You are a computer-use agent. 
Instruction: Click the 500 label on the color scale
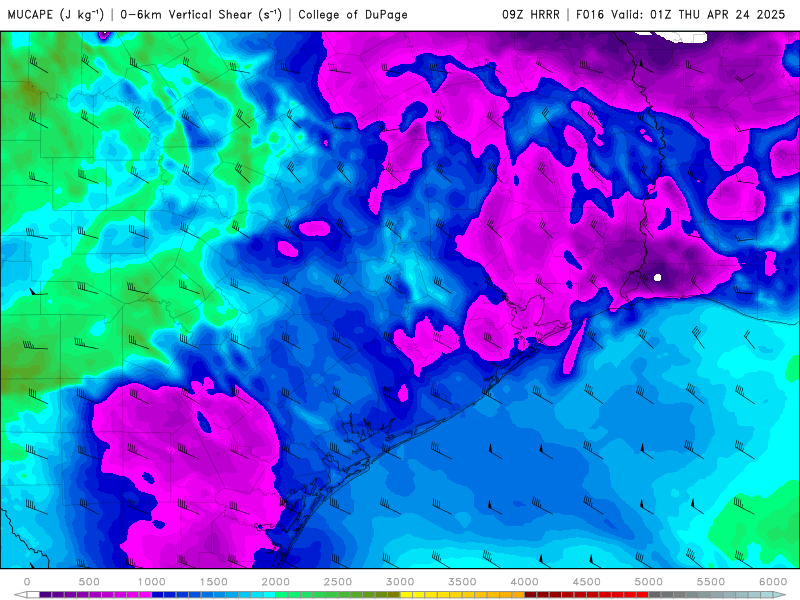(x=89, y=582)
